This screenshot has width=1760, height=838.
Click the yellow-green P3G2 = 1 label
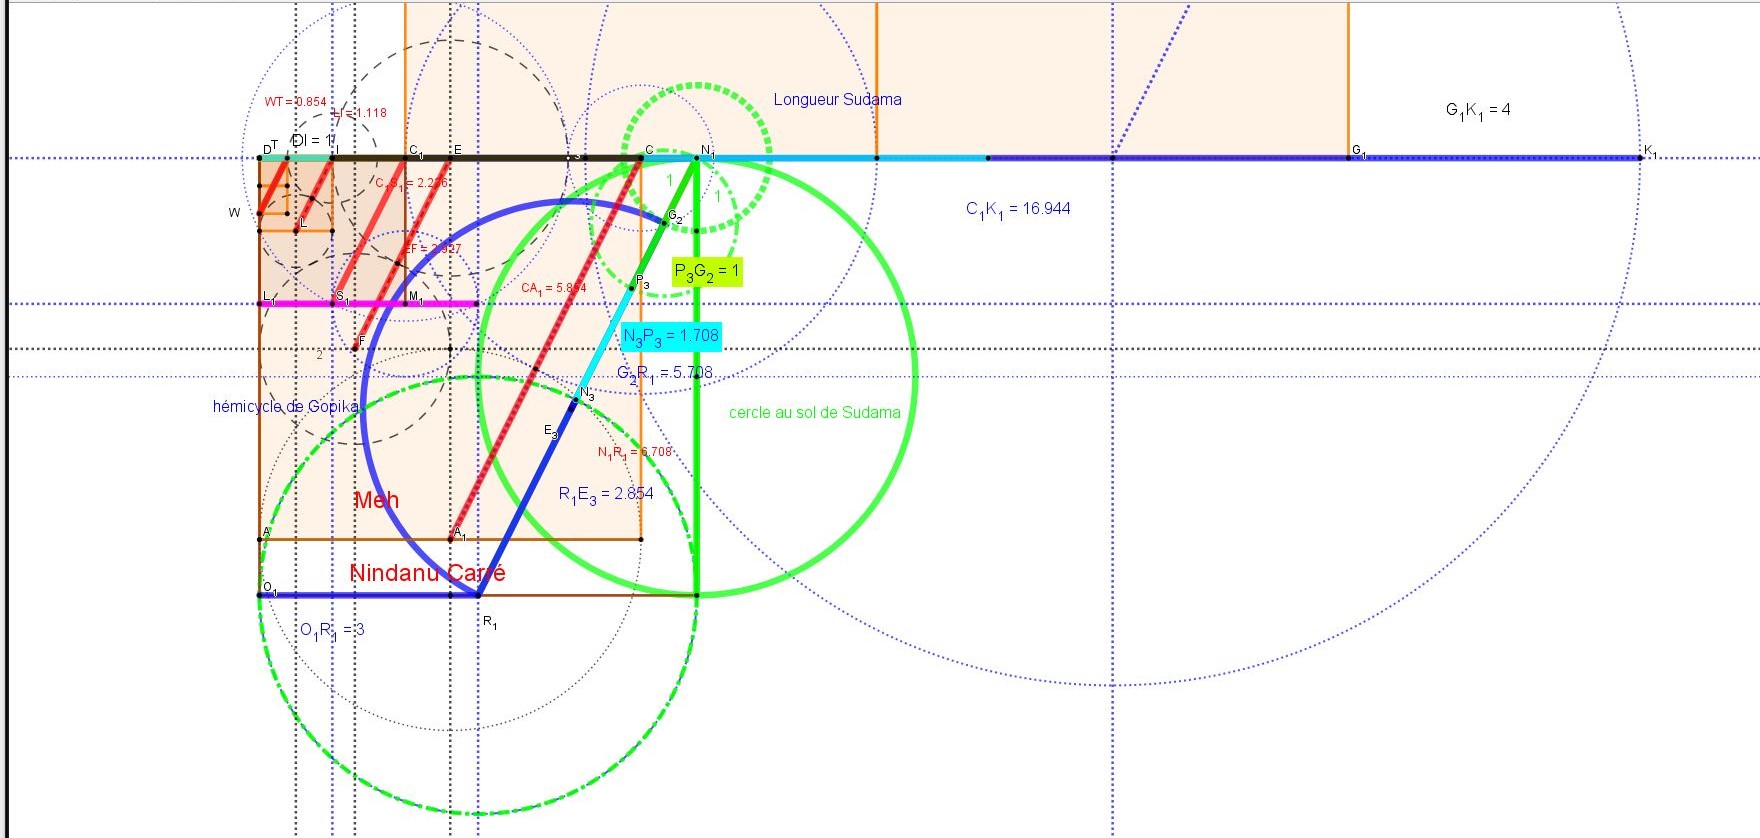point(706,272)
